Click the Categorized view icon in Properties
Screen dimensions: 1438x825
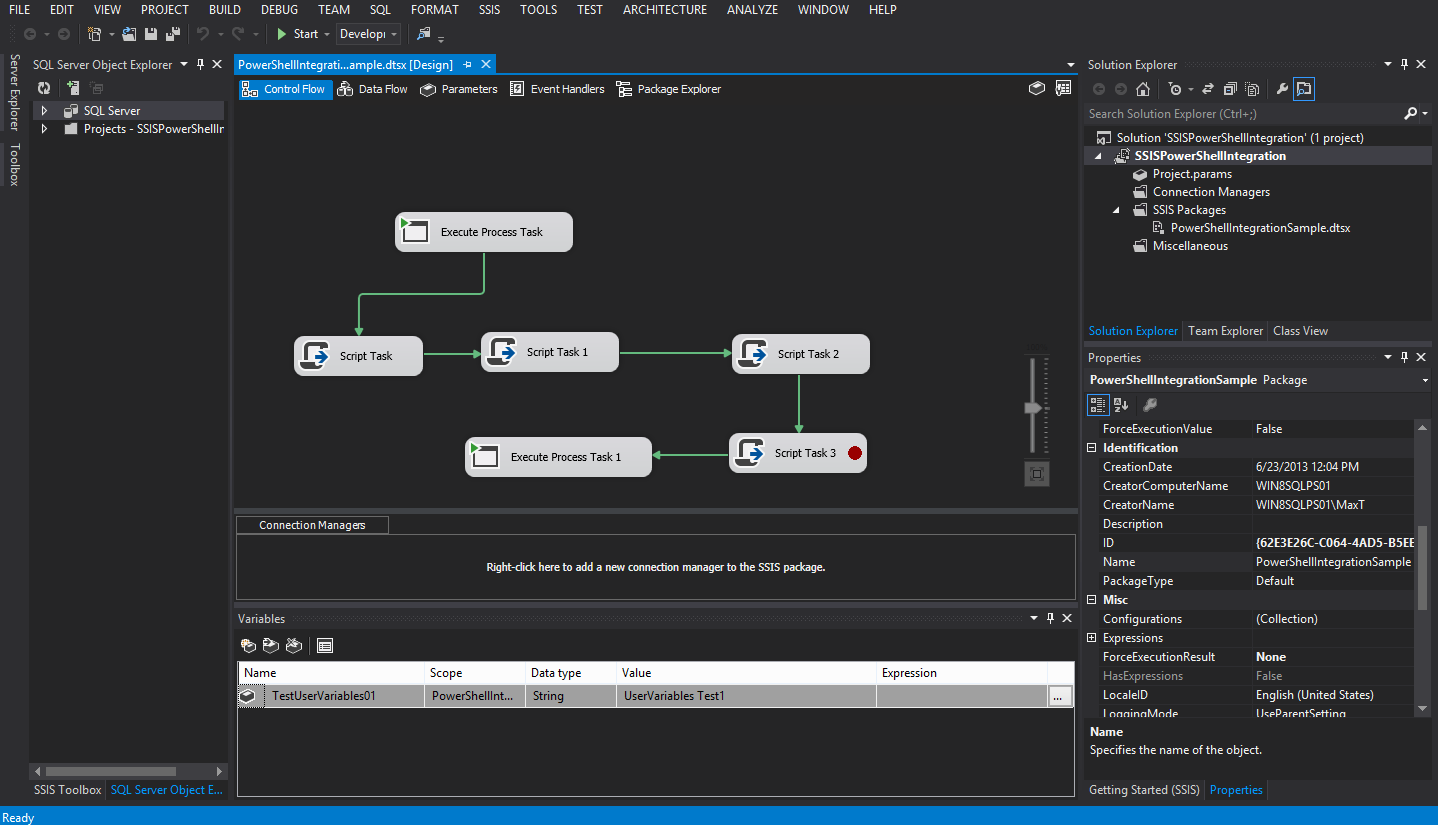tap(1098, 404)
